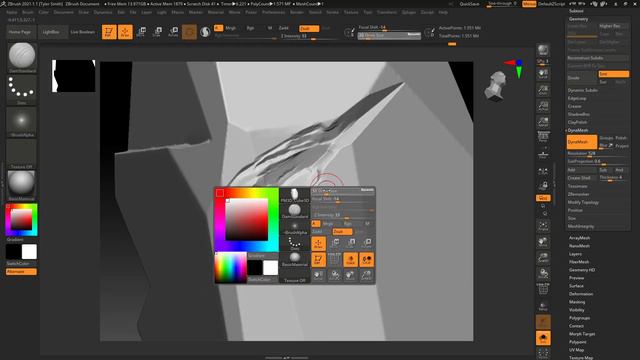Expand the EdgeLoop section

pyautogui.click(x=577, y=98)
